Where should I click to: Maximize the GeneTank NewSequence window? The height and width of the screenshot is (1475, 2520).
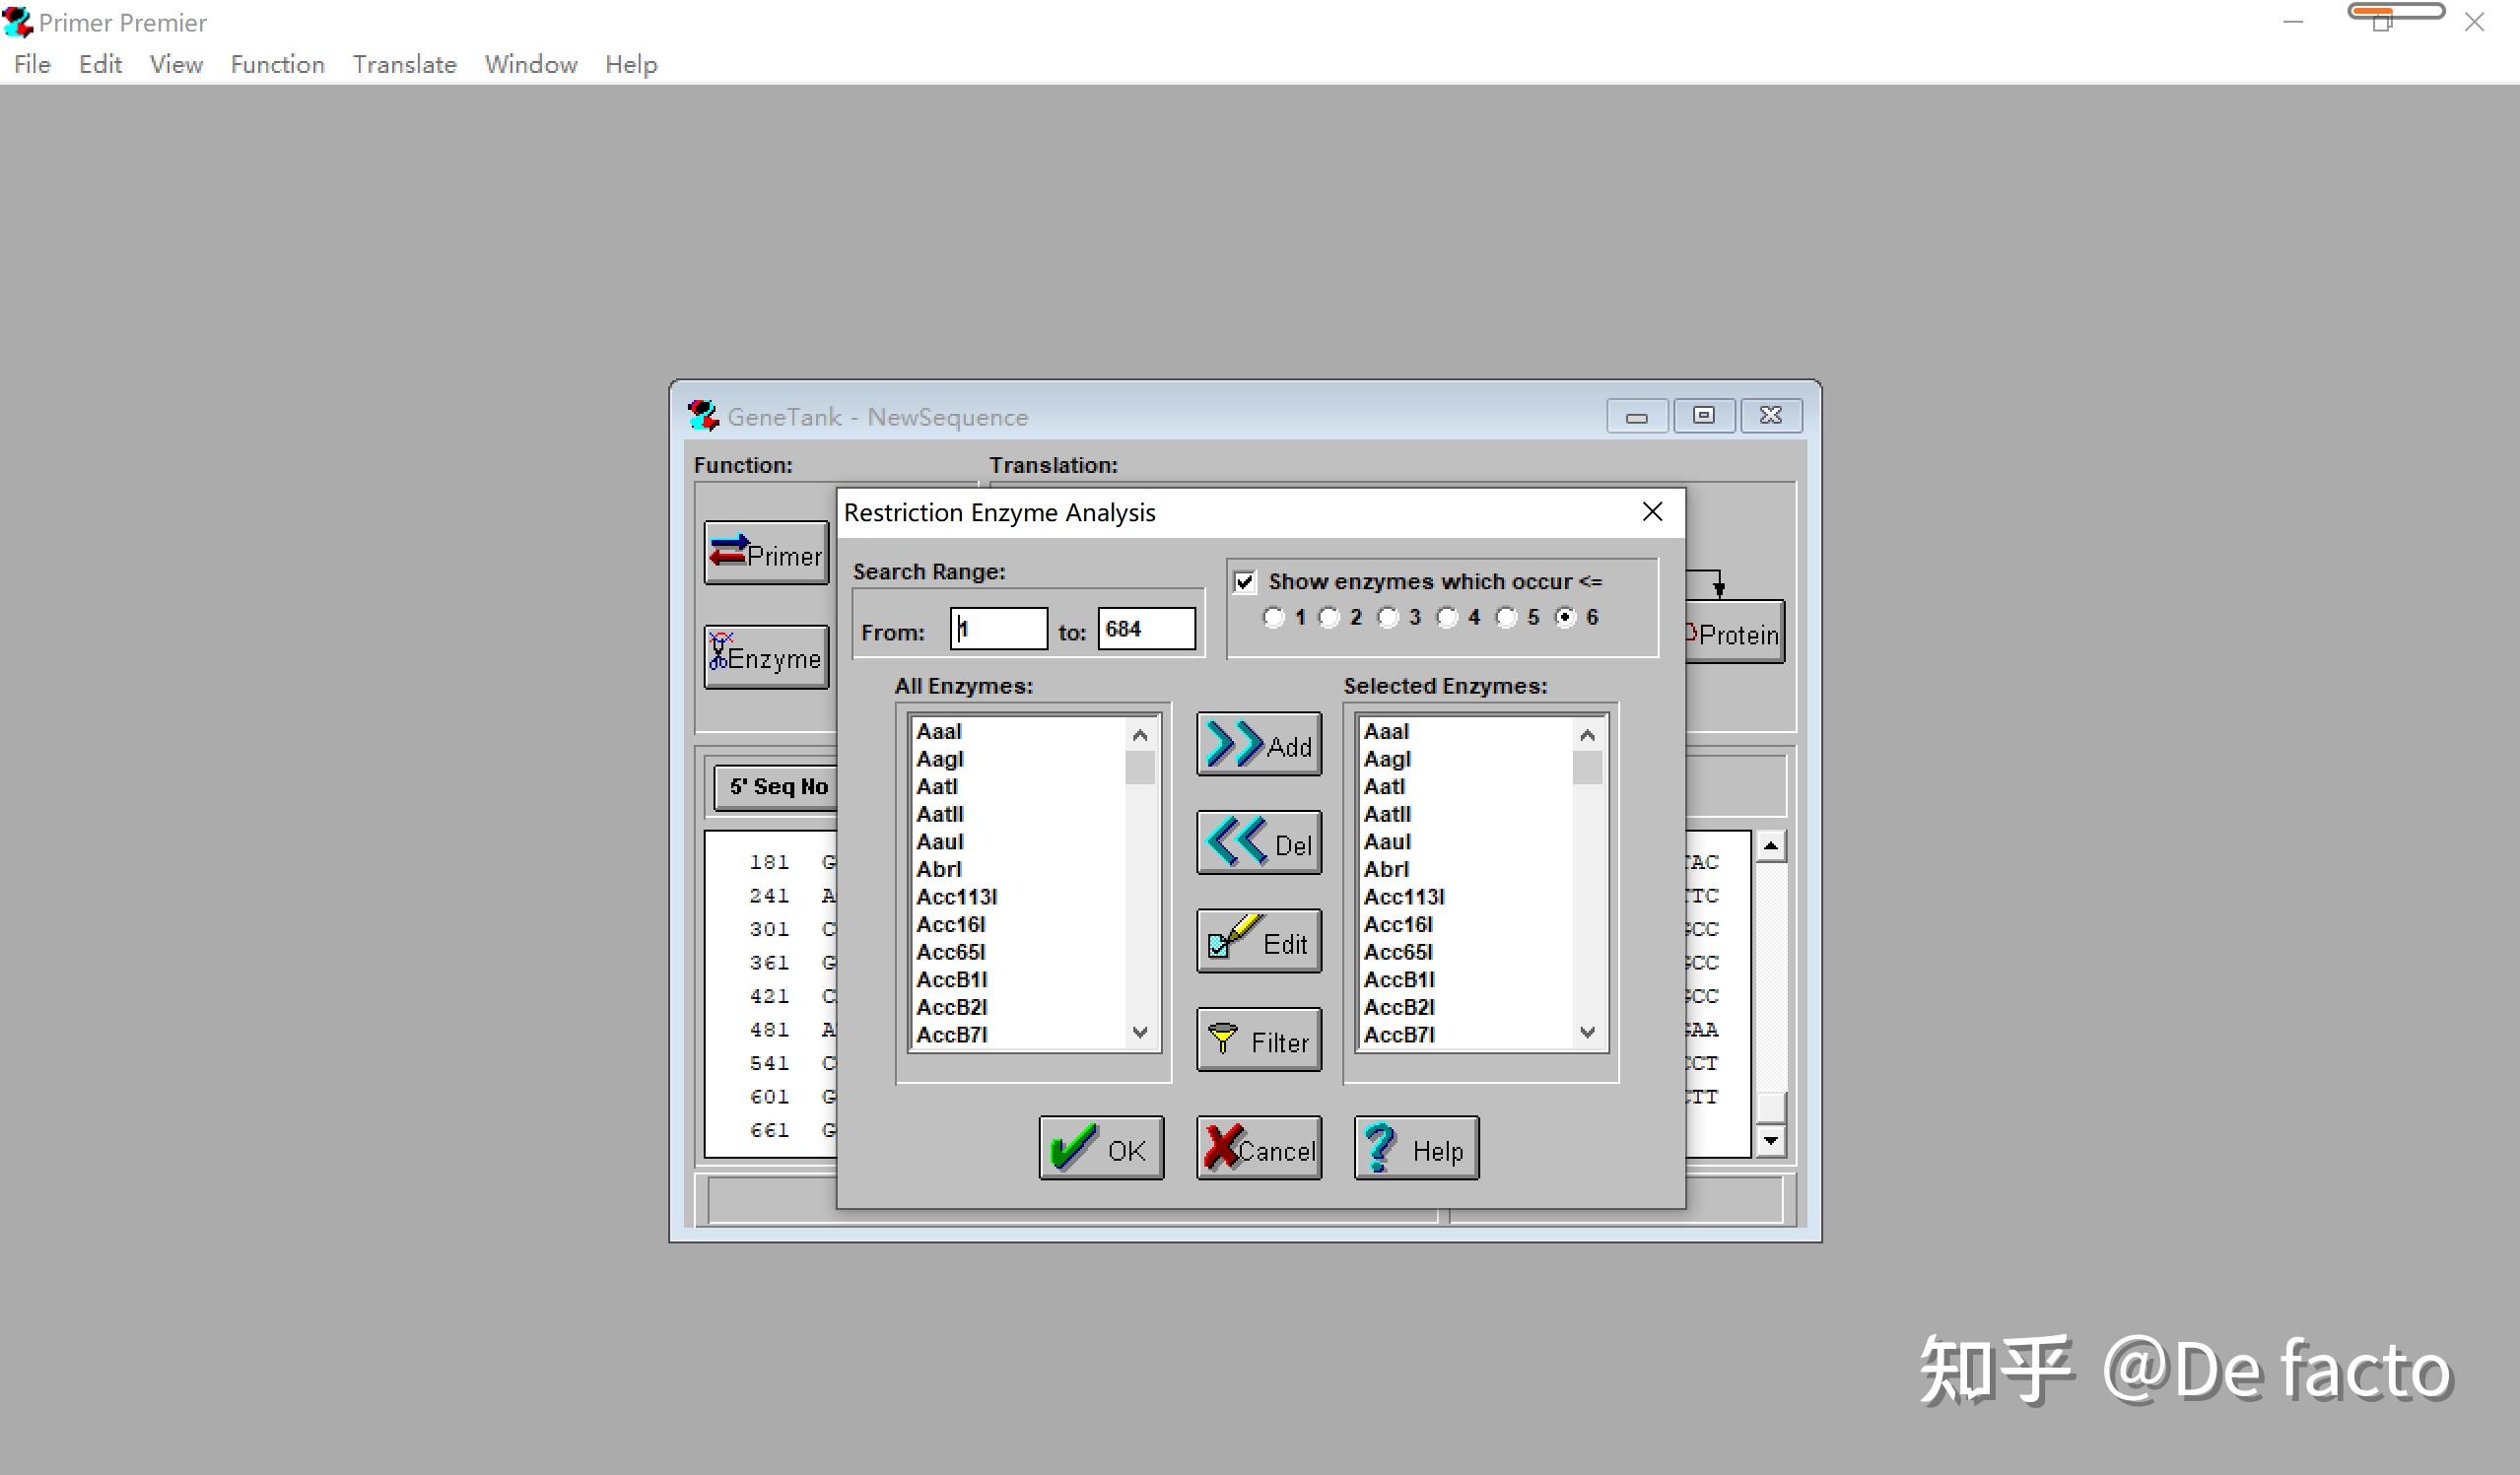(1704, 416)
